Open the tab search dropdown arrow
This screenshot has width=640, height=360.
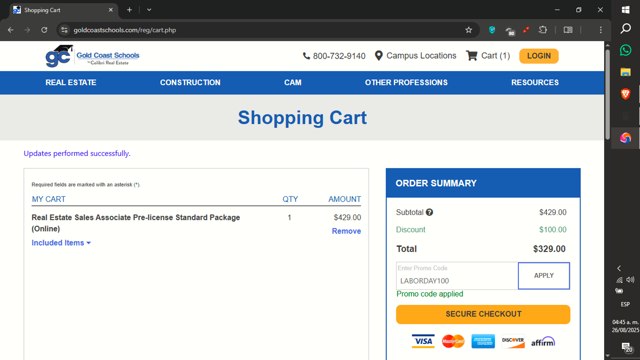(x=149, y=10)
